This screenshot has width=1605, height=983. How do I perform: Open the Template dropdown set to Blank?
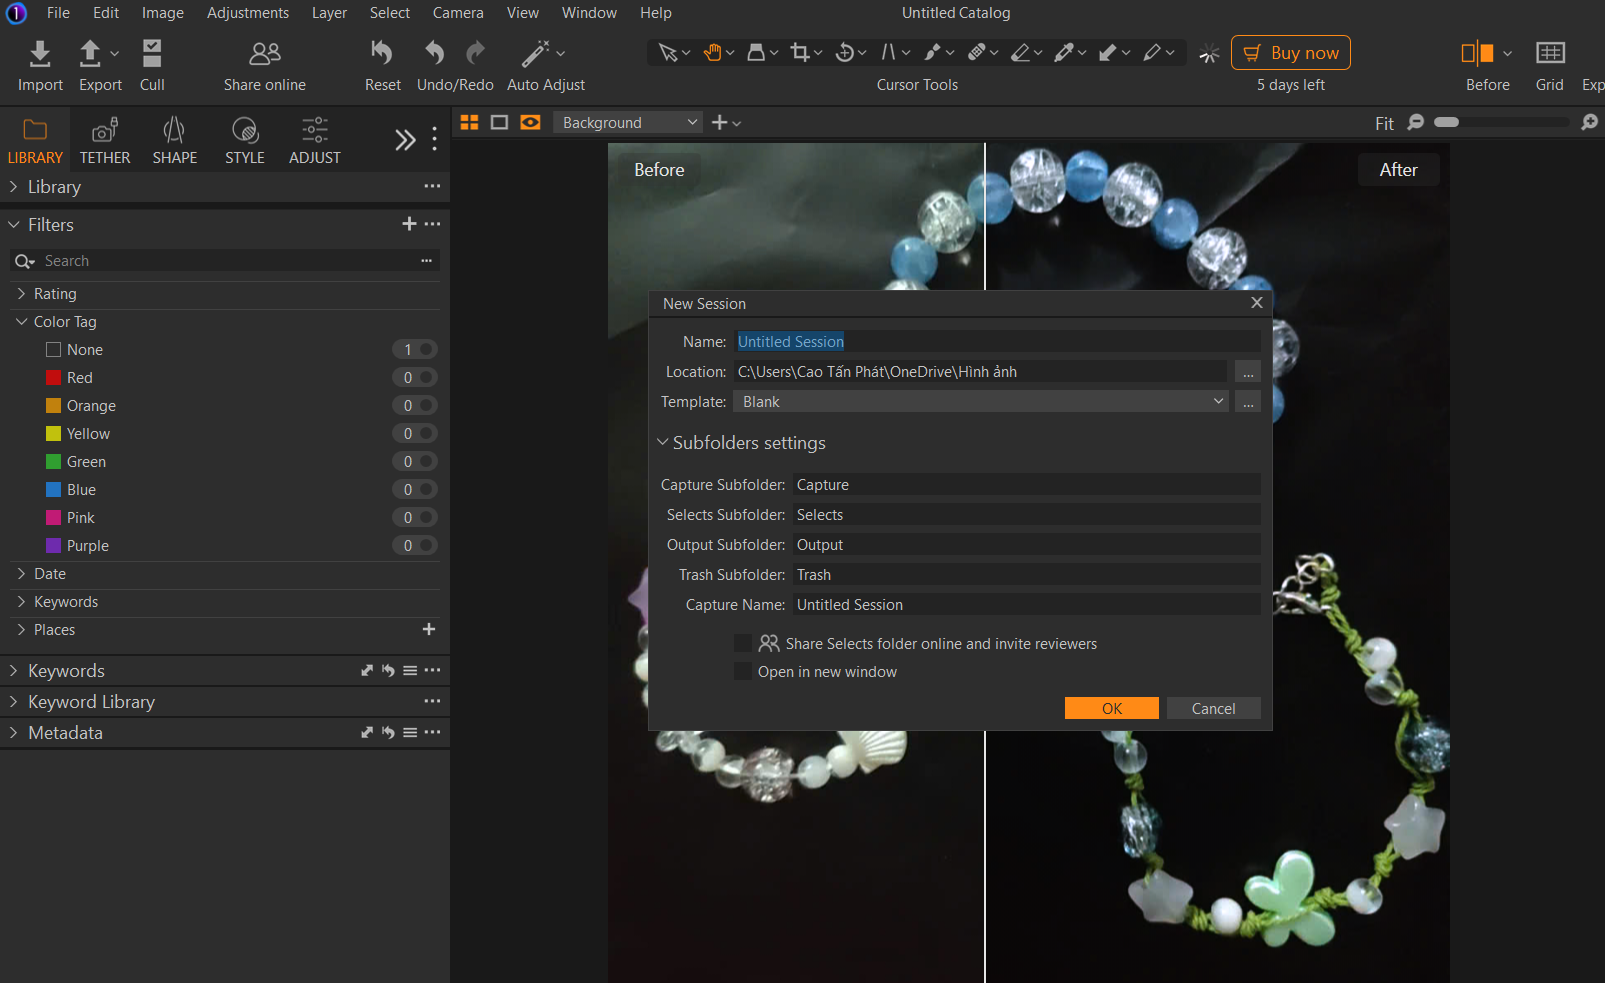(981, 401)
